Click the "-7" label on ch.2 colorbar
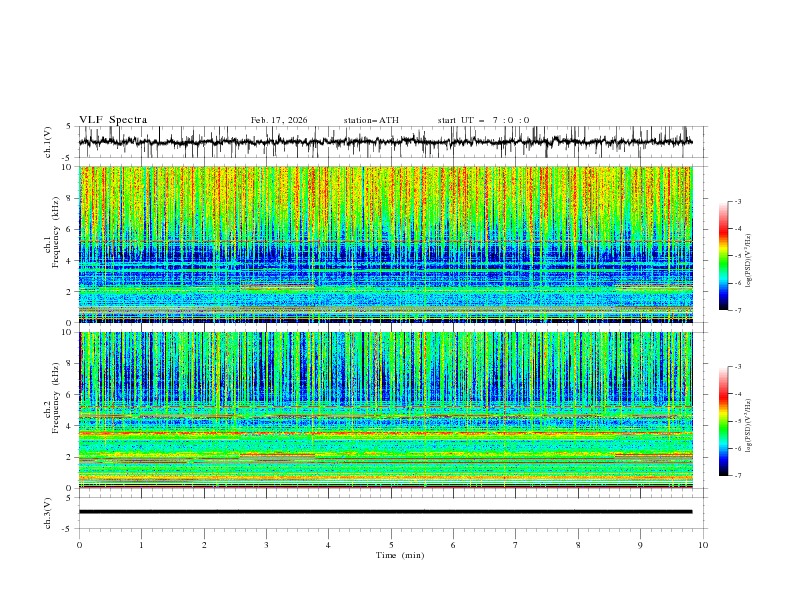Viewport: 792px width, 612px height. click(737, 475)
